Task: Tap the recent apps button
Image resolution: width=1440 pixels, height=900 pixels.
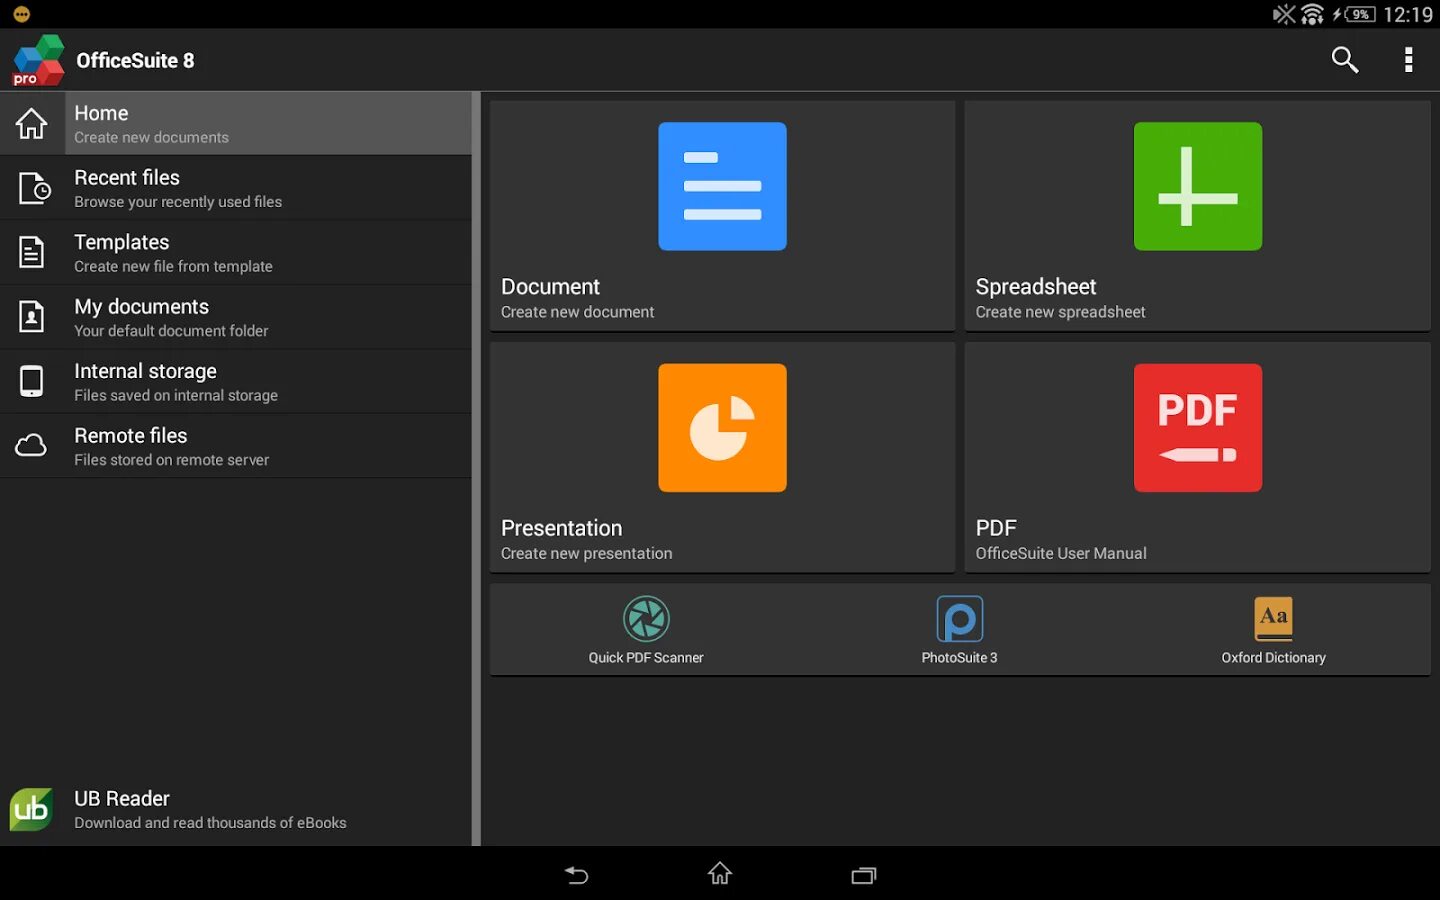Action: (x=863, y=874)
